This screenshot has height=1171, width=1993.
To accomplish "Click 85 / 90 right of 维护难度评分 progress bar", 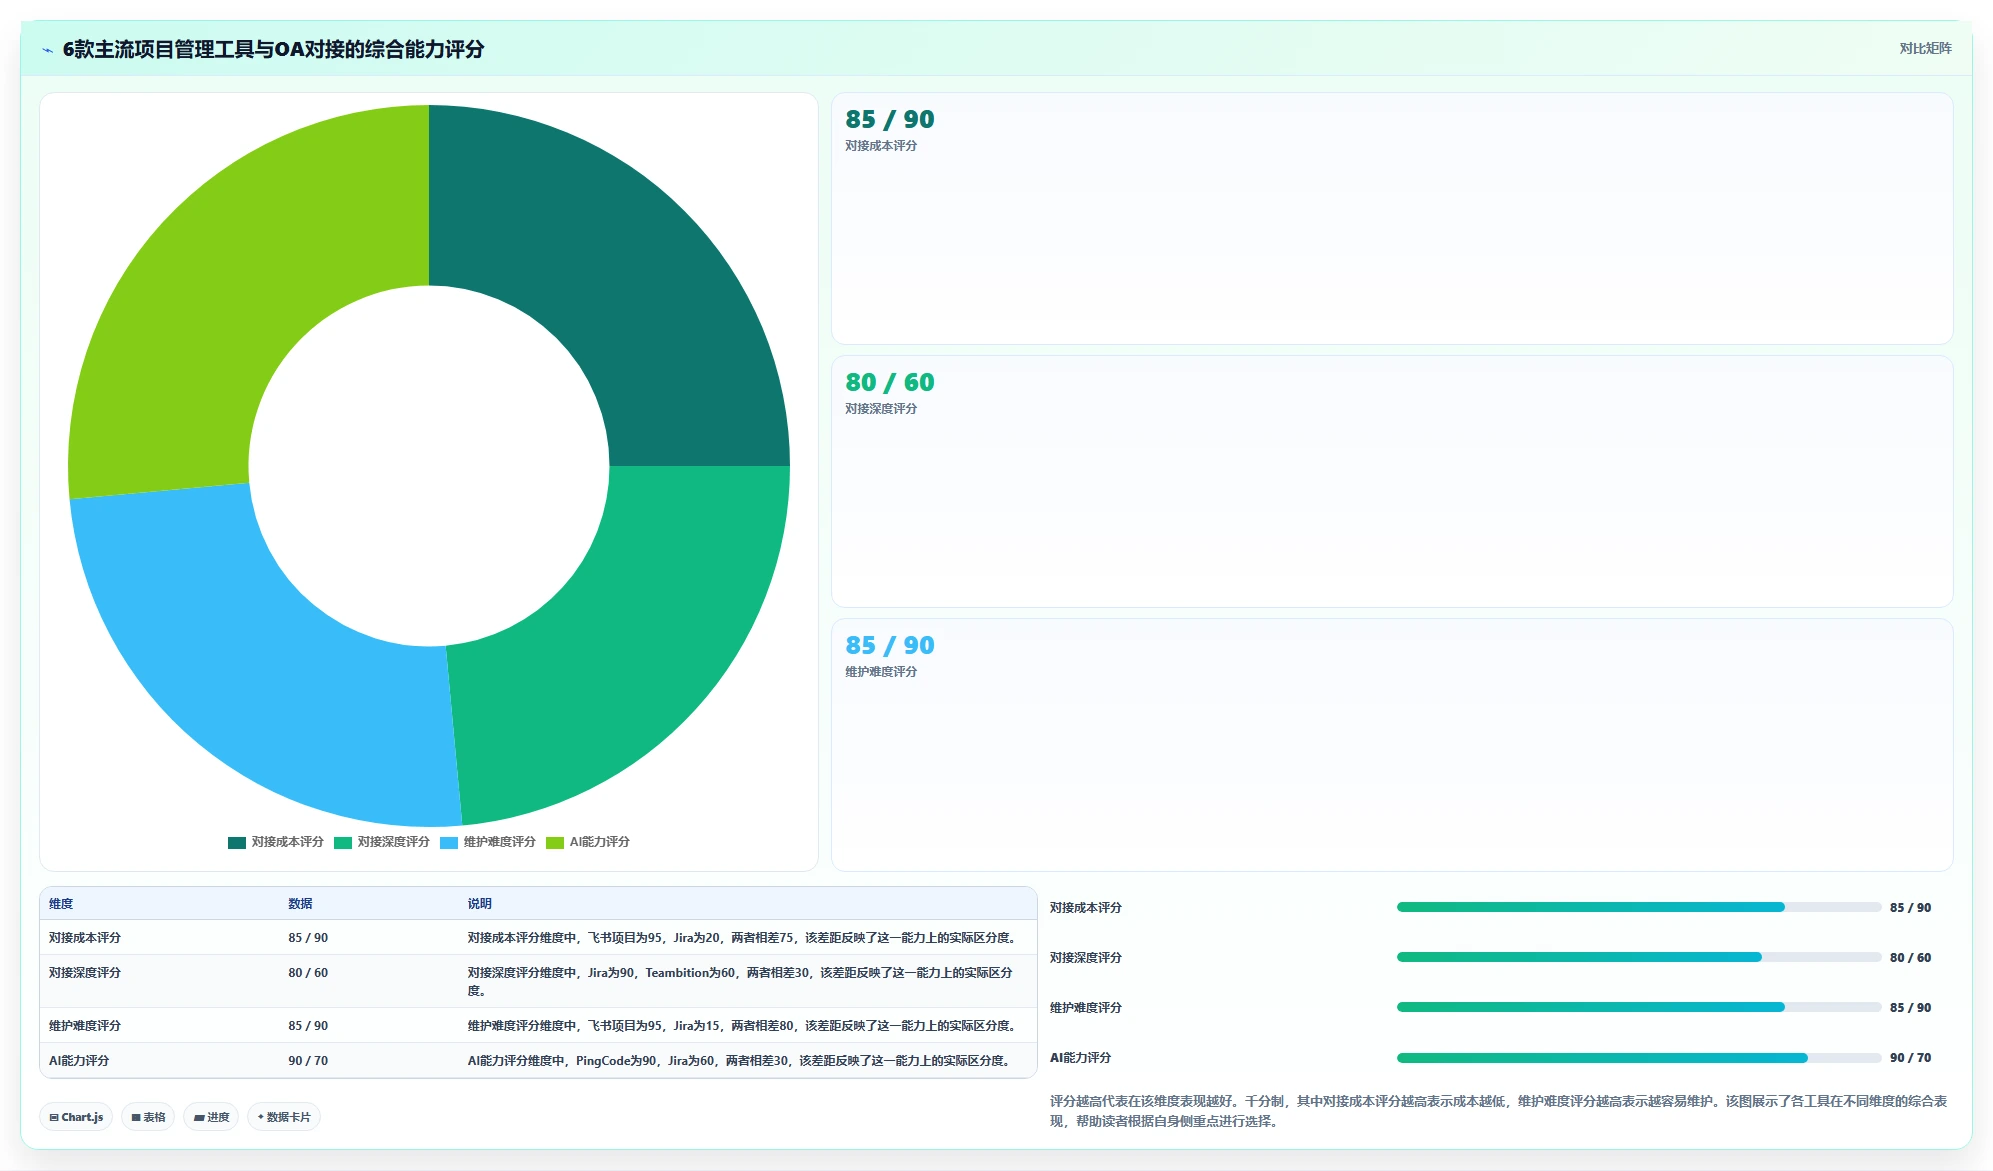I will click(x=1910, y=1008).
